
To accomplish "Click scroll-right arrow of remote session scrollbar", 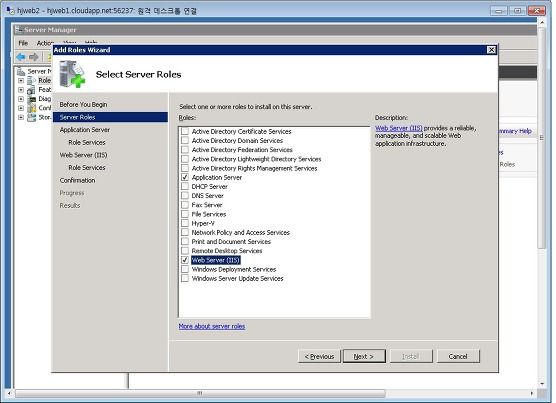I will pos(532,393).
